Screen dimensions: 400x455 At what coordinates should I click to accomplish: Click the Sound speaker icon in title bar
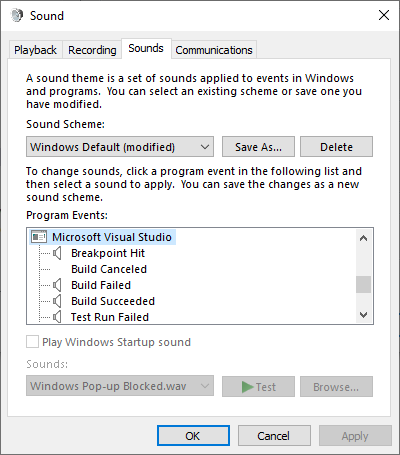click(17, 15)
